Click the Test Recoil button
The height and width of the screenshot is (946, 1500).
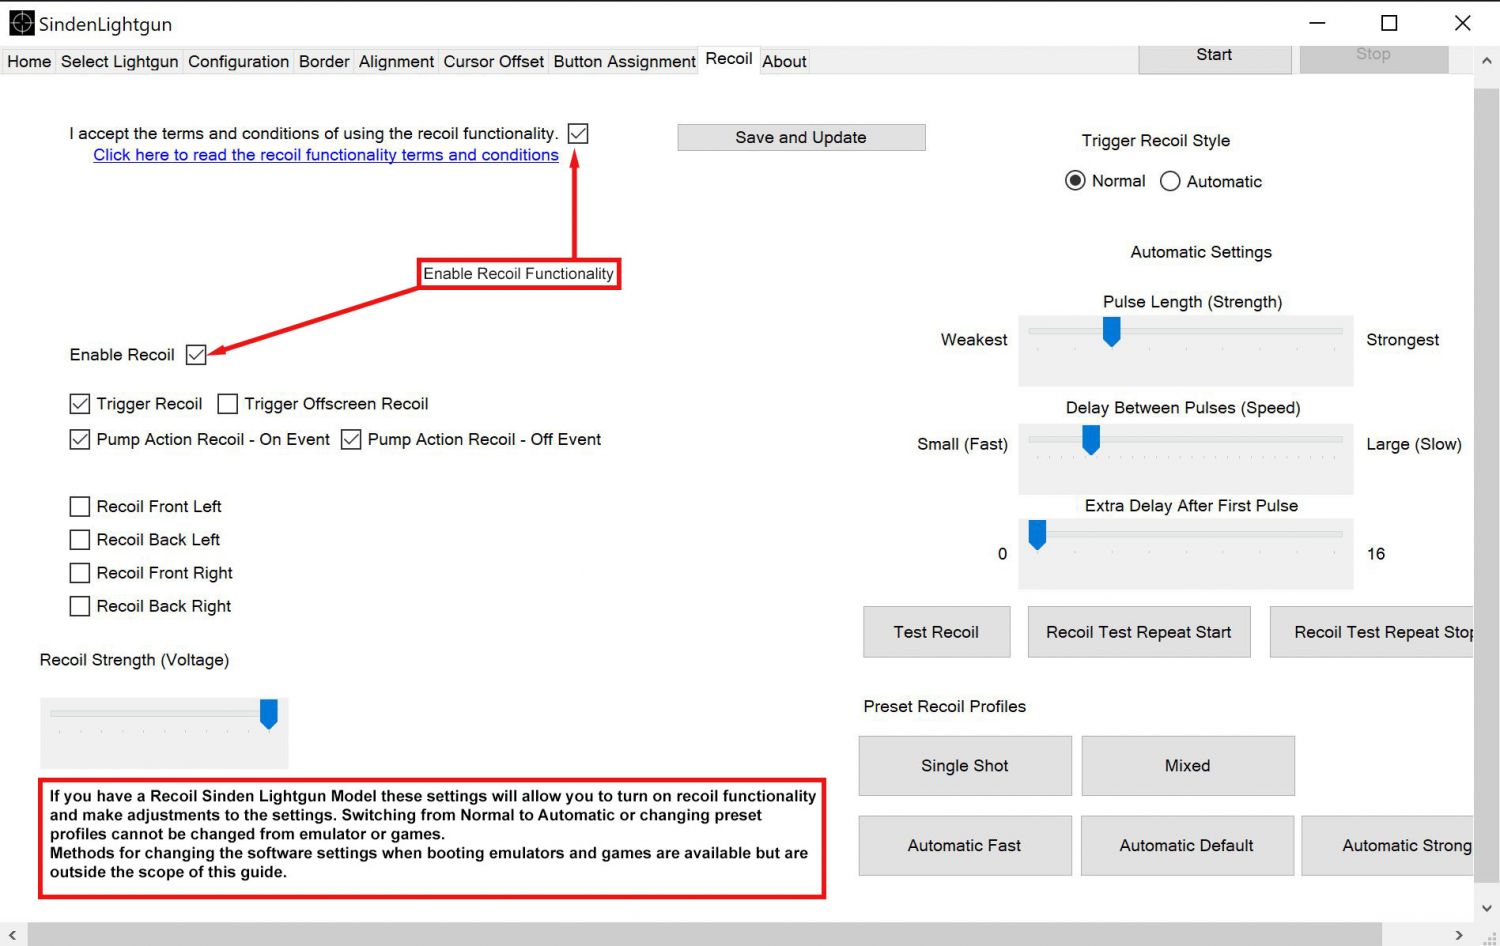point(936,632)
